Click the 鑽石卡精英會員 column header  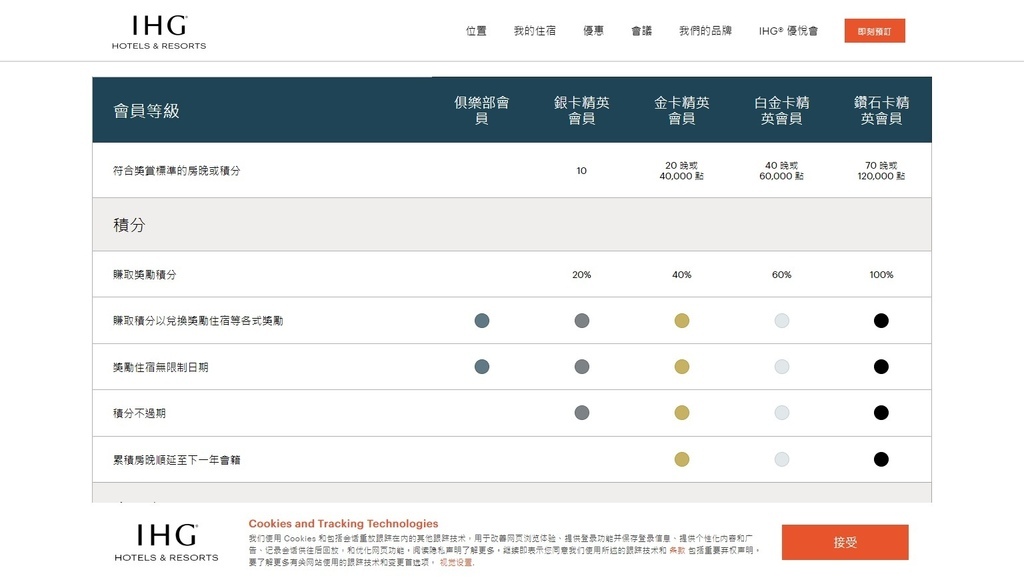[881, 110]
